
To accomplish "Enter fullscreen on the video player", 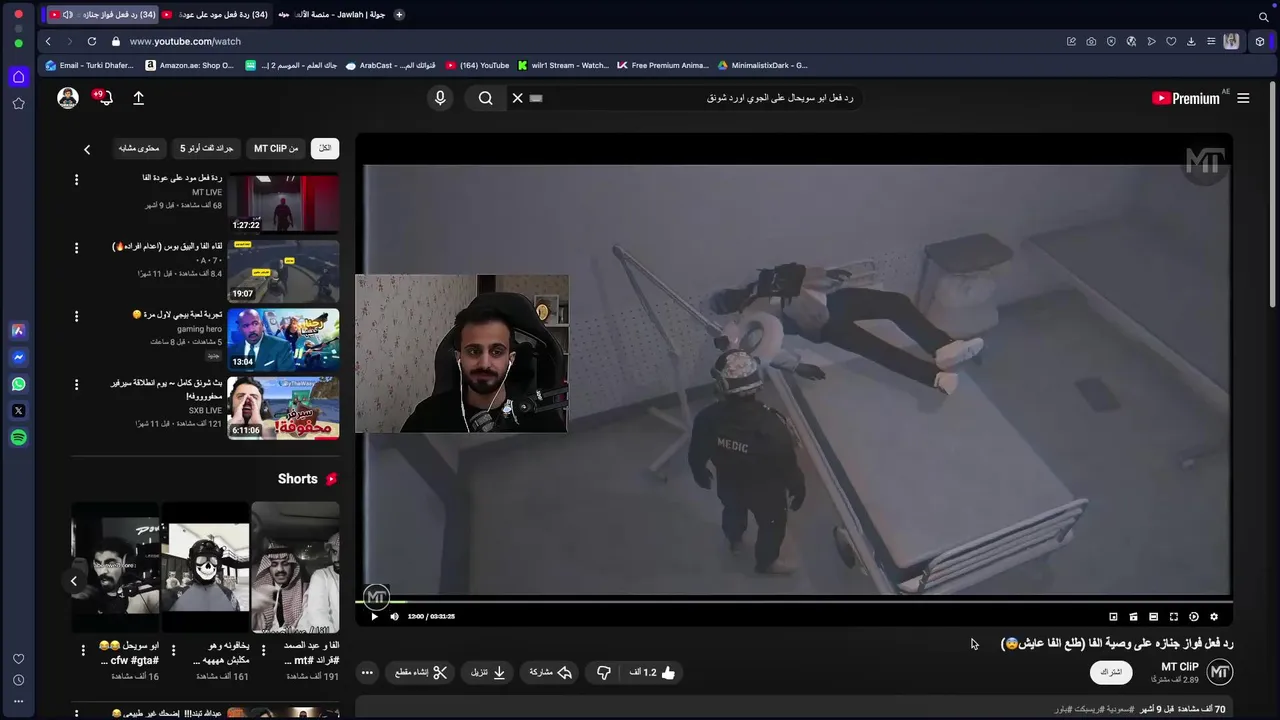I will coord(1173,617).
